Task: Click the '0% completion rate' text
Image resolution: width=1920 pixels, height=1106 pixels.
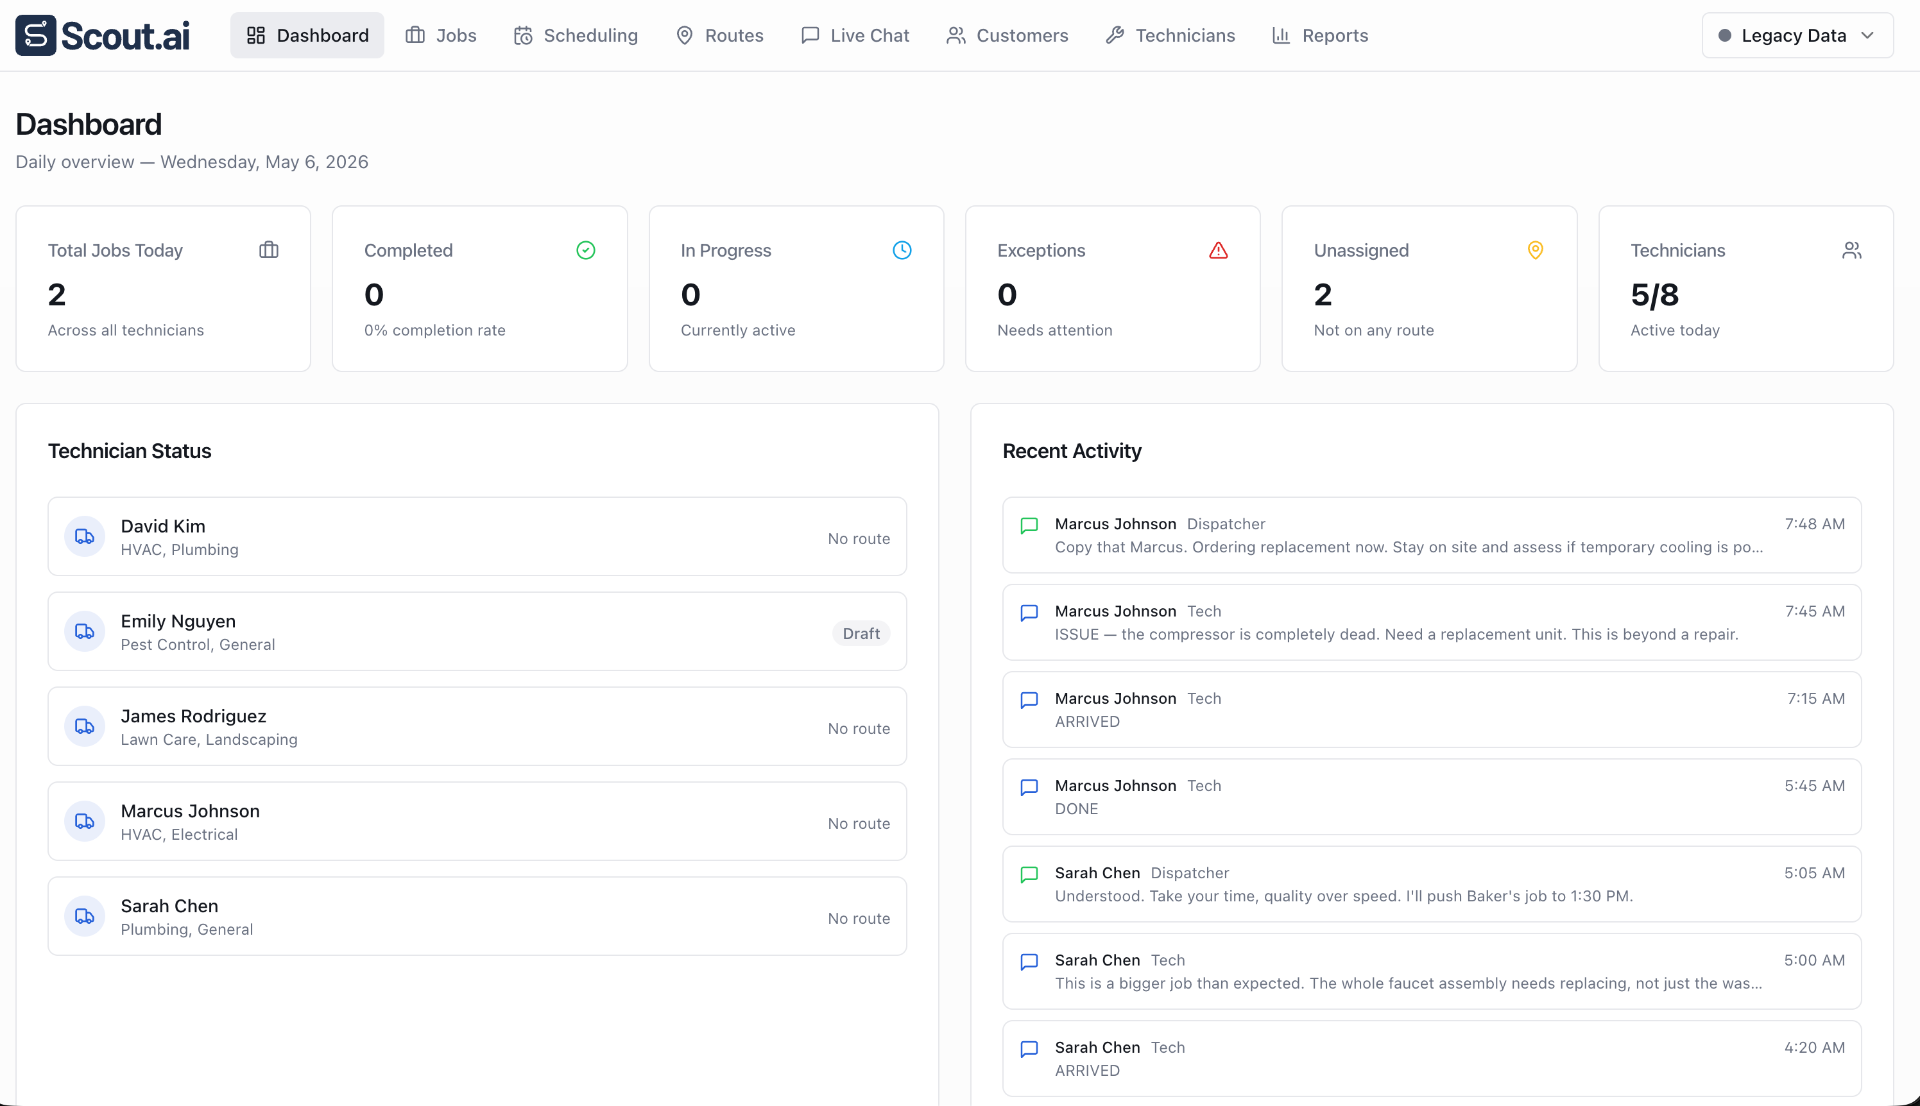Action: [435, 330]
